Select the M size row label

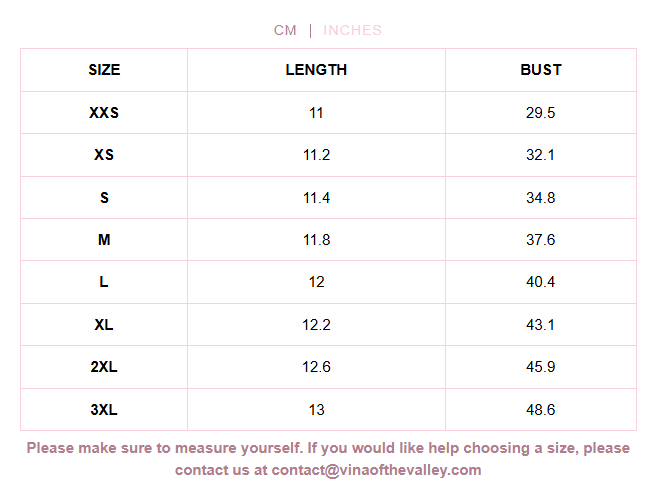pos(104,240)
